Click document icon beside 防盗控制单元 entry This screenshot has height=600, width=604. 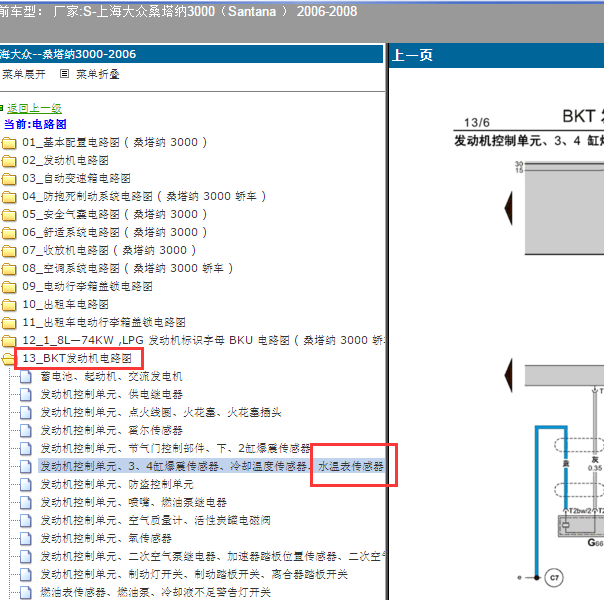[26, 484]
